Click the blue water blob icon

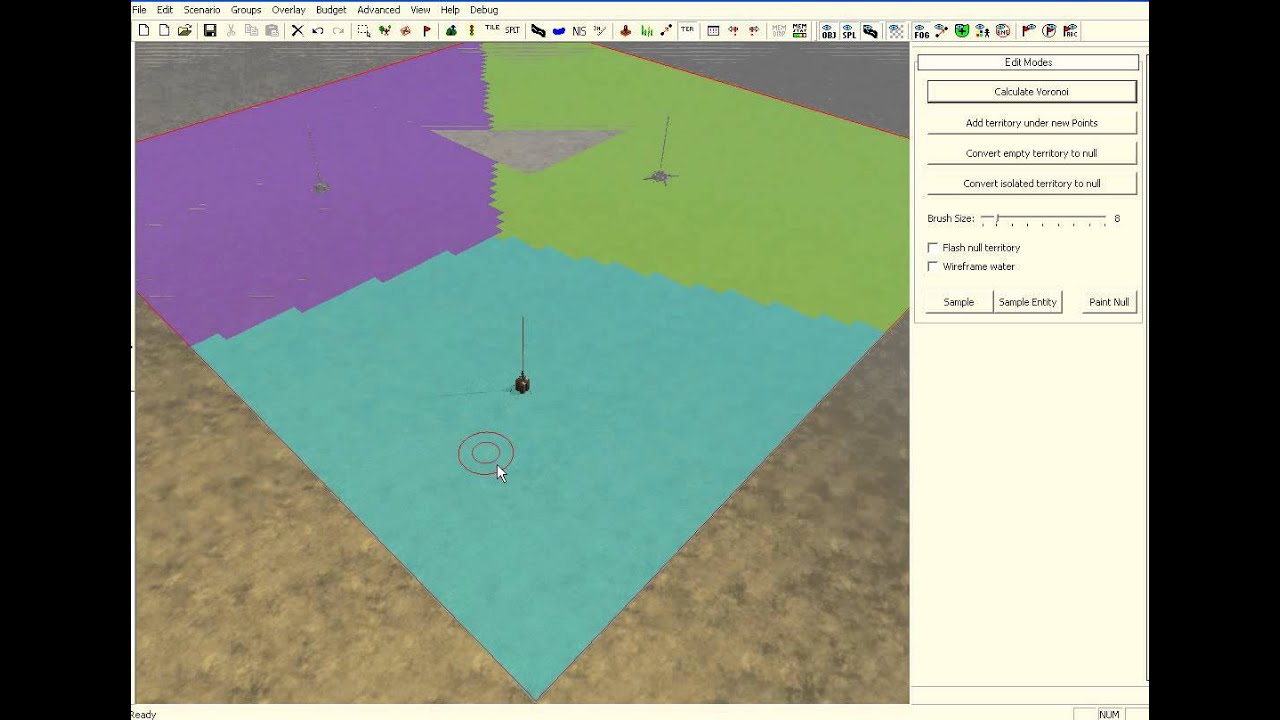(559, 31)
